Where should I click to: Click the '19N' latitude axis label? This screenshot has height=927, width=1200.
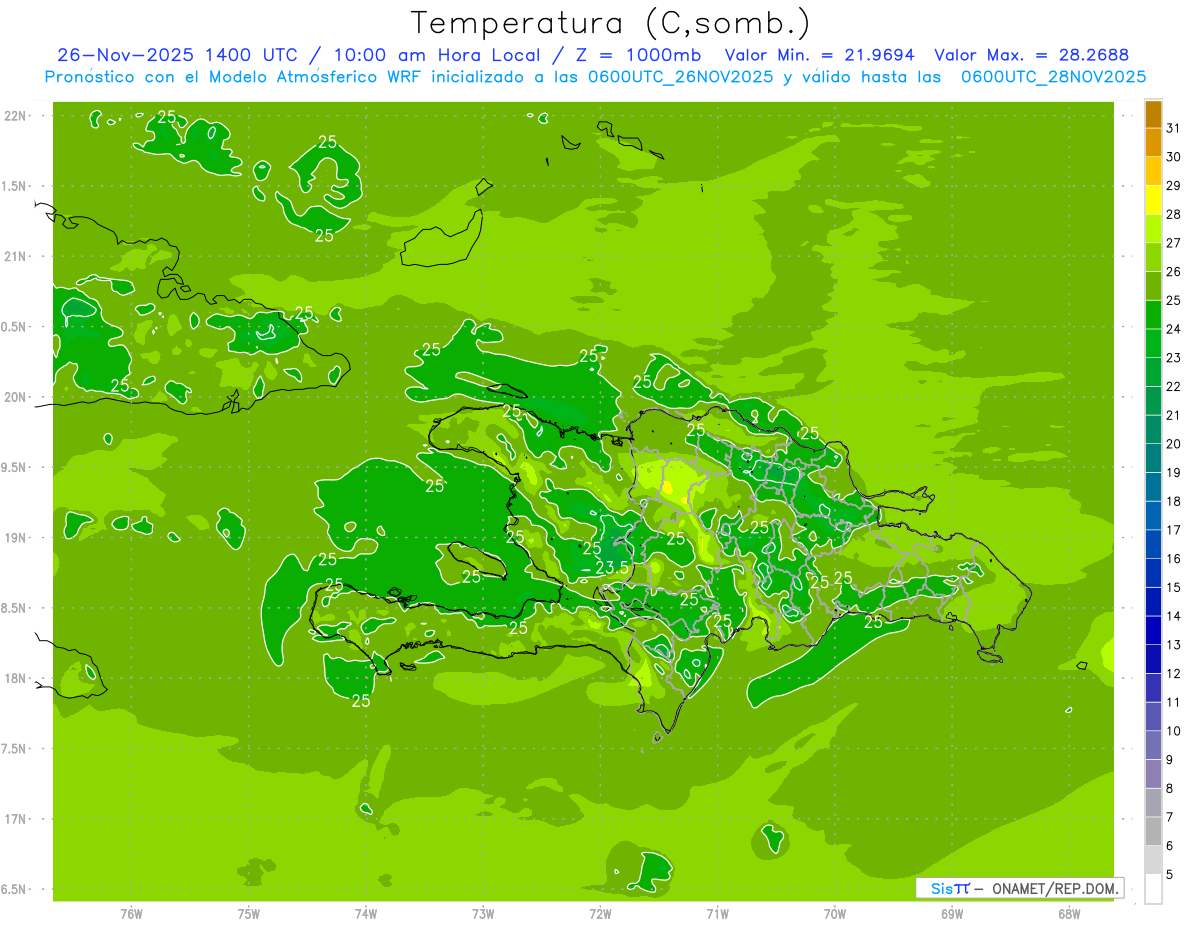(15, 538)
